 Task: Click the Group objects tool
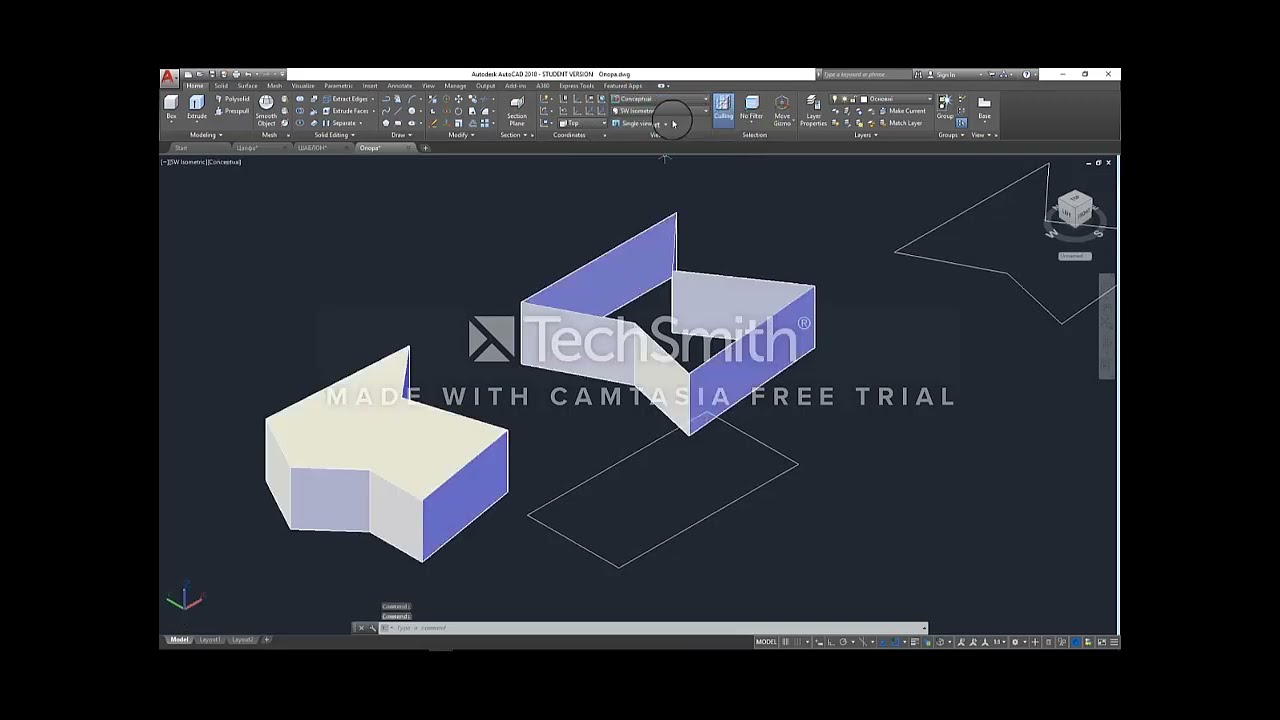click(944, 108)
